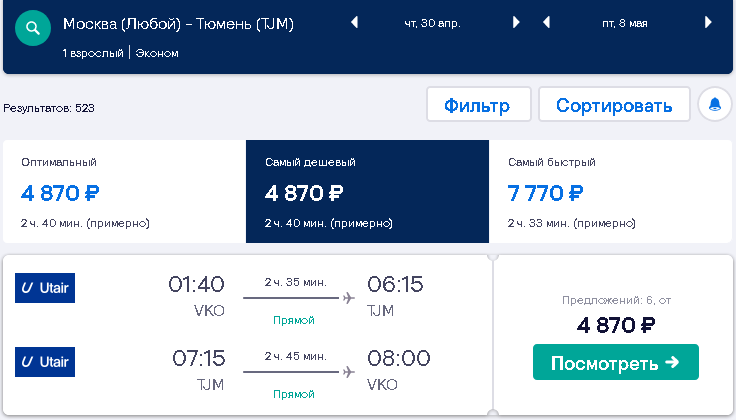The height and width of the screenshot is (420, 736).
Task: Click 1 взрослый Эконом passenger info
Action: pyautogui.click(x=121, y=53)
